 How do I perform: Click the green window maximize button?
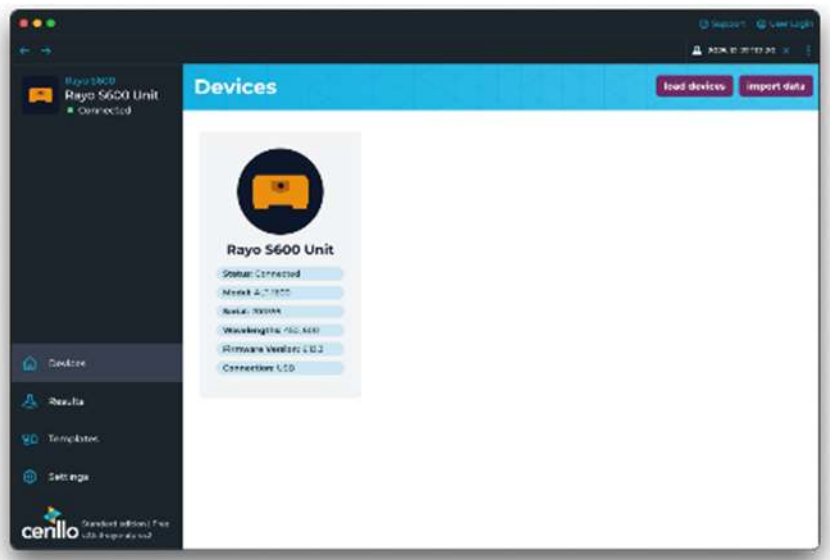coord(51,23)
